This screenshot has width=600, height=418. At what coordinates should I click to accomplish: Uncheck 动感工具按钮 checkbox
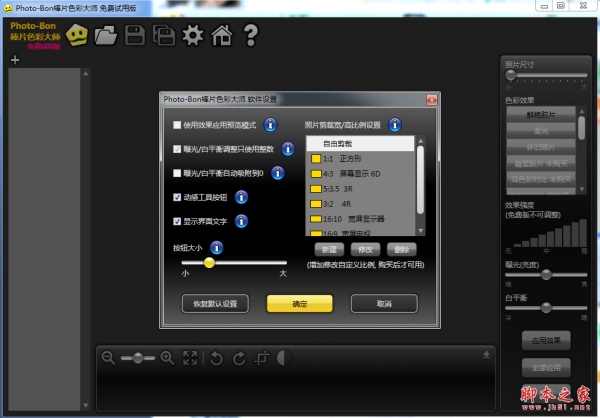point(177,197)
